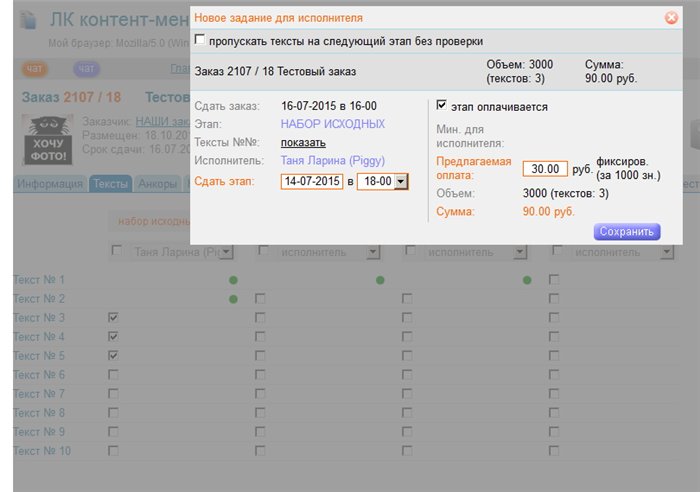Click Текст № 1 first column green dot
Image resolution: width=700 pixels, height=492 pixels.
(x=233, y=280)
